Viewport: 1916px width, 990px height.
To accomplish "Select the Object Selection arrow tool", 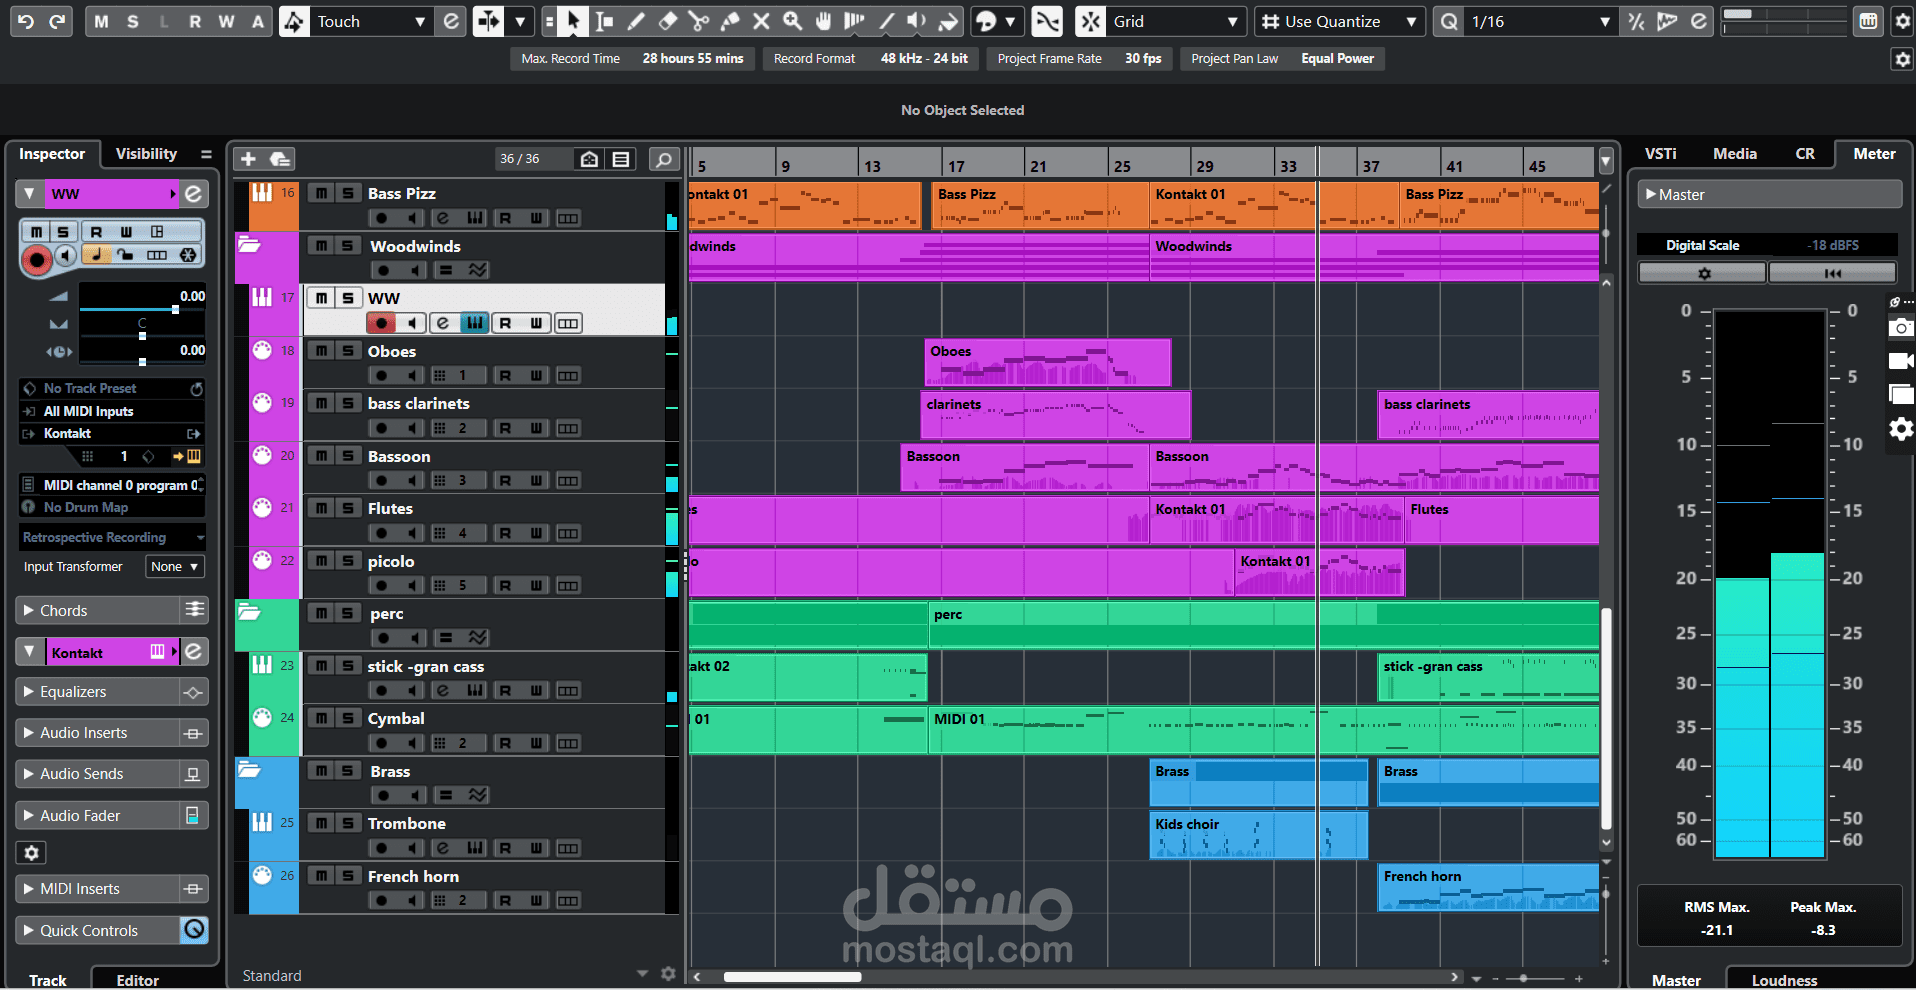I will click(573, 21).
